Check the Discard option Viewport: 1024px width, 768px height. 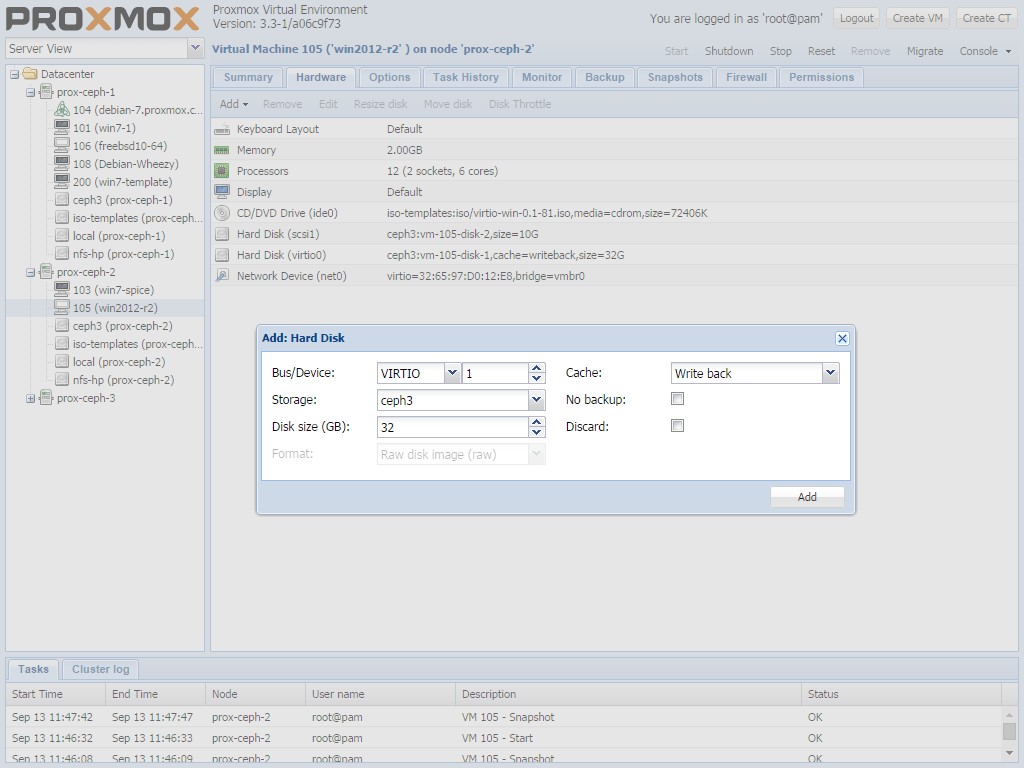tap(678, 425)
